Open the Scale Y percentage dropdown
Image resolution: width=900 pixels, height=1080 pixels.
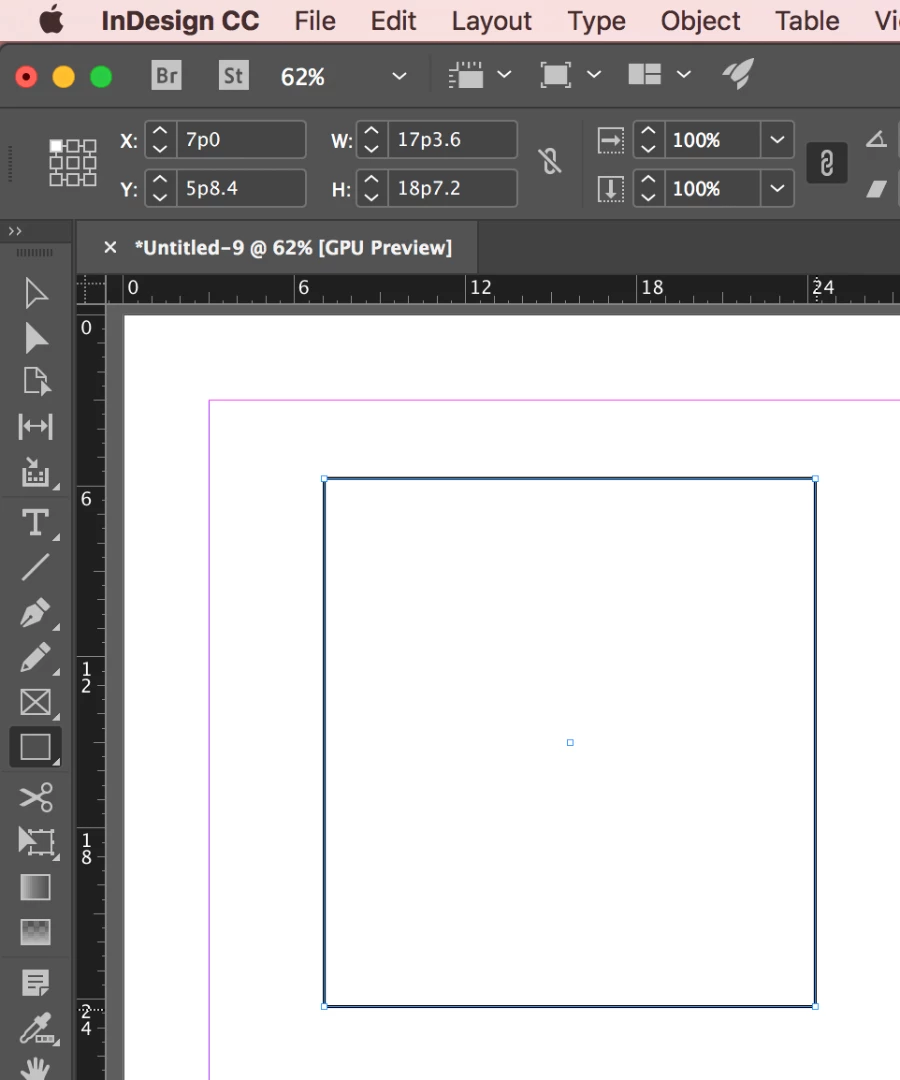point(777,188)
